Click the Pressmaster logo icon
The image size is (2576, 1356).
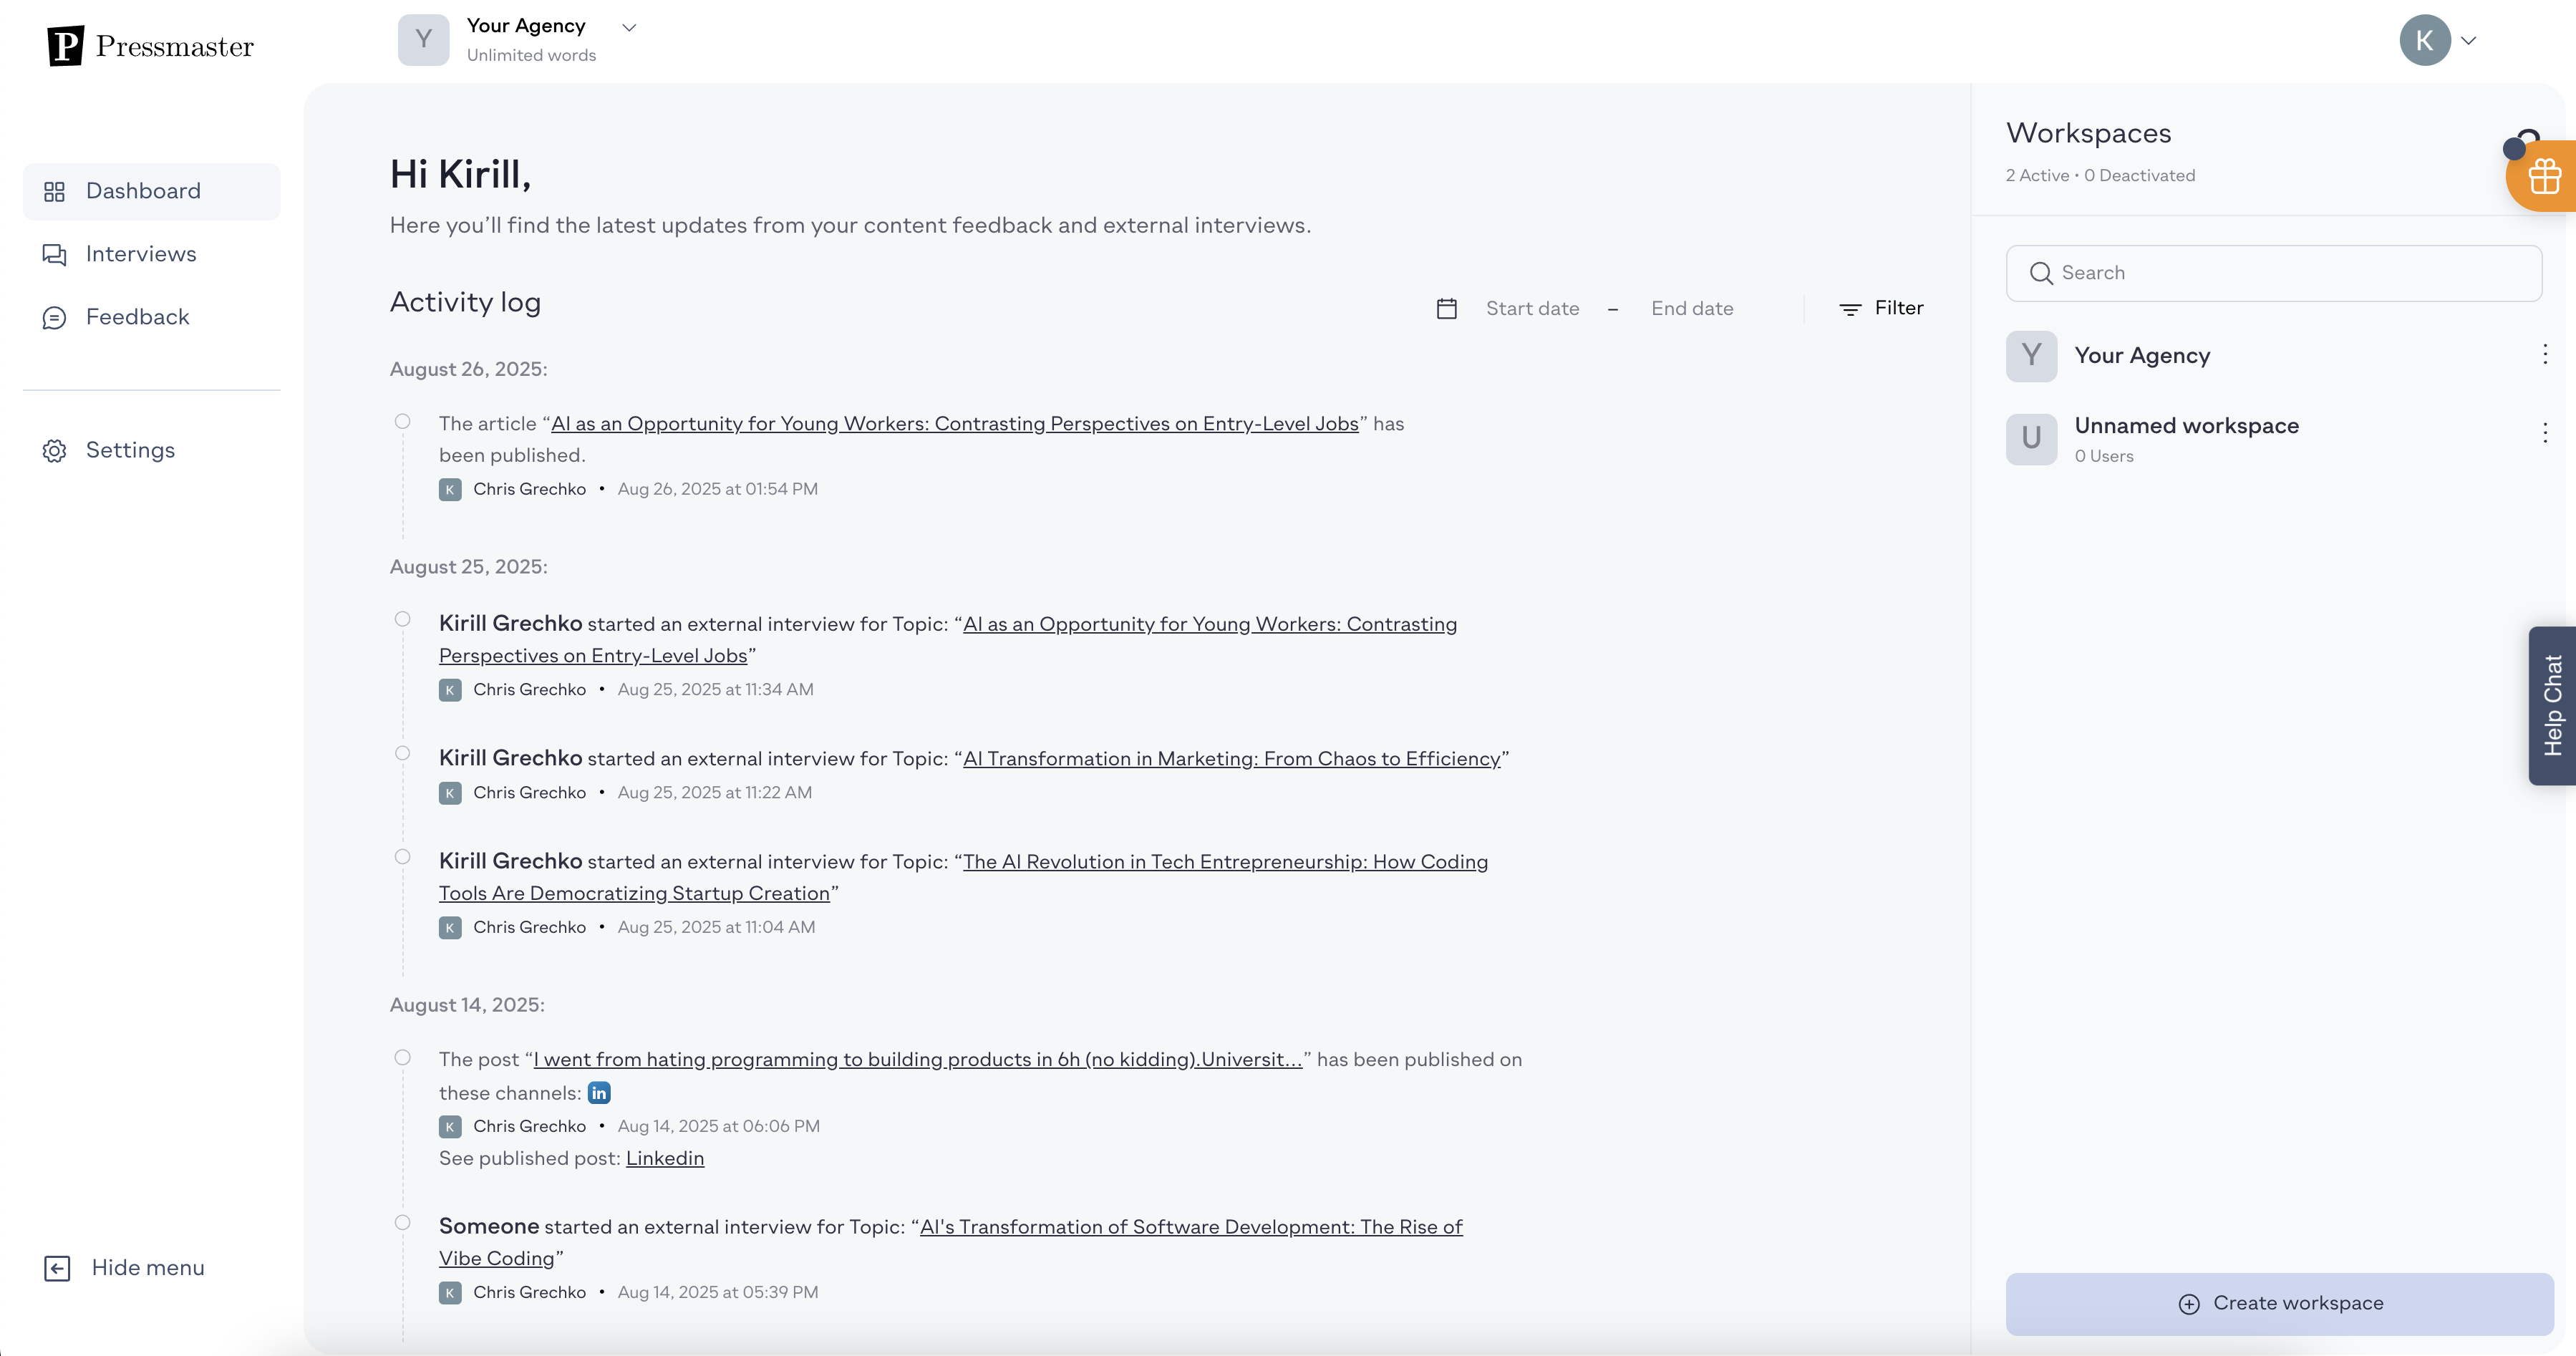coord(65,46)
